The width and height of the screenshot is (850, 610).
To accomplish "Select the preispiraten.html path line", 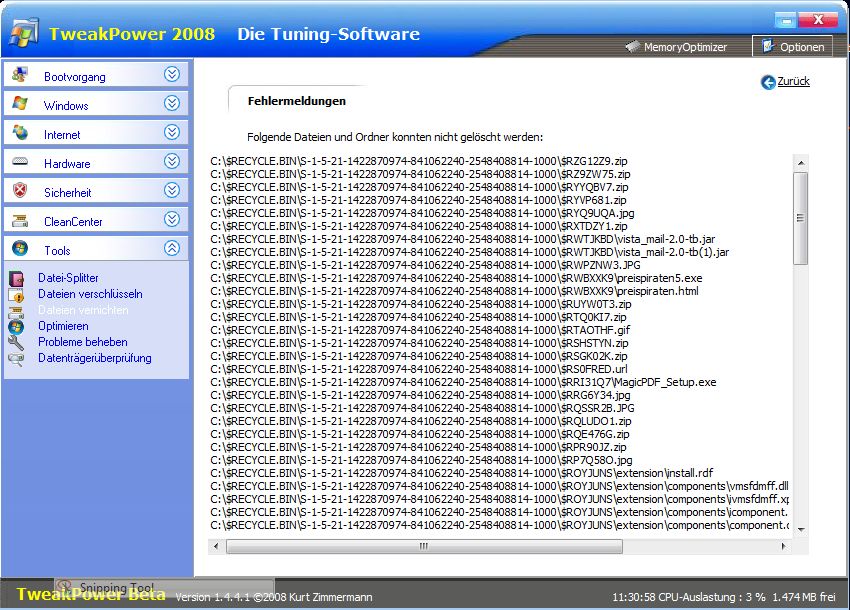I will point(454,291).
